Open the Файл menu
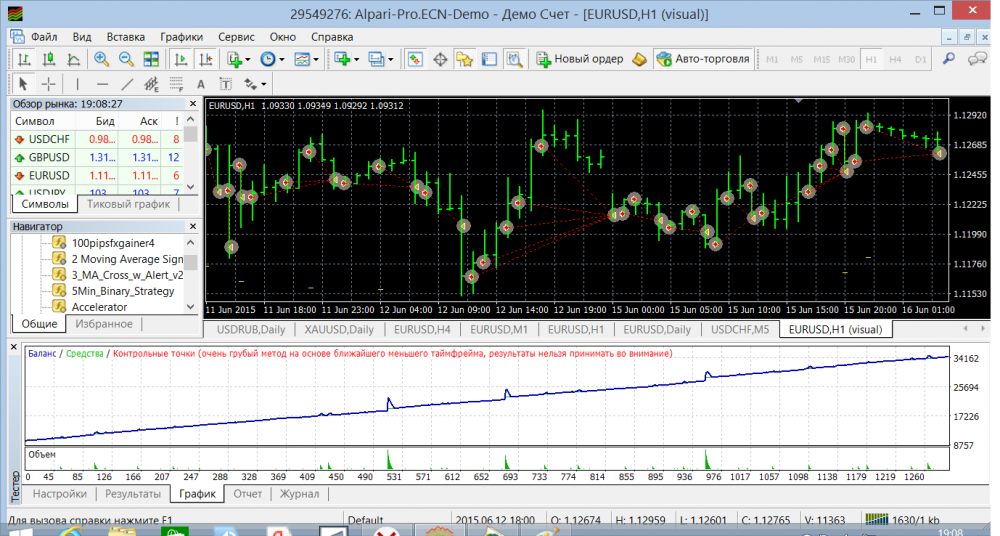Viewport: 1000px width, 536px height. (44, 37)
